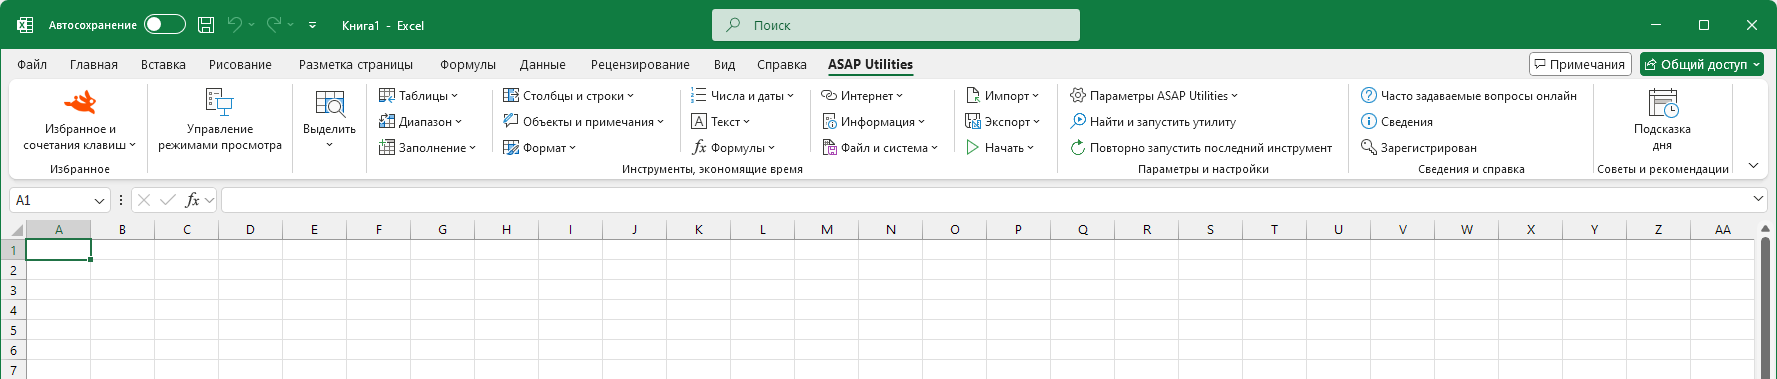This screenshot has width=1777, height=379.
Task: Open the Информация tools menu
Action: (x=873, y=122)
